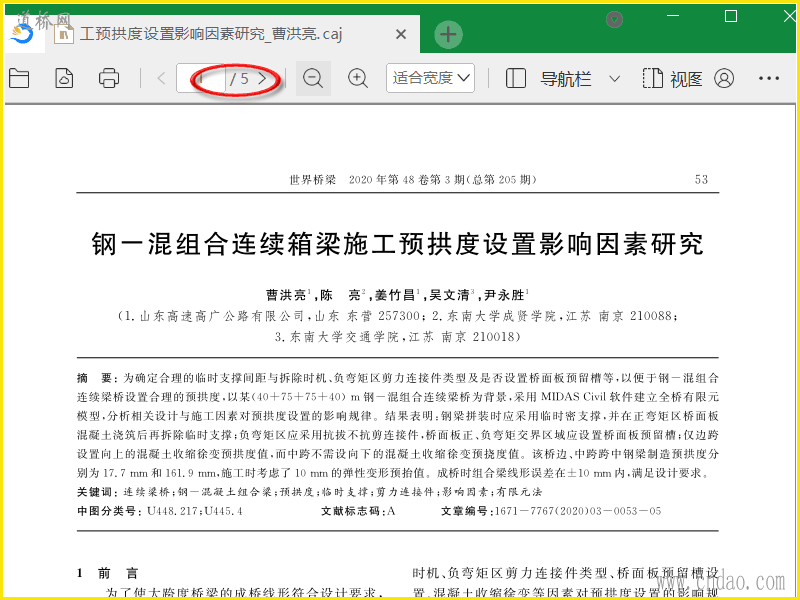Click the affiliation 东南大学交通学院 line

click(397, 337)
